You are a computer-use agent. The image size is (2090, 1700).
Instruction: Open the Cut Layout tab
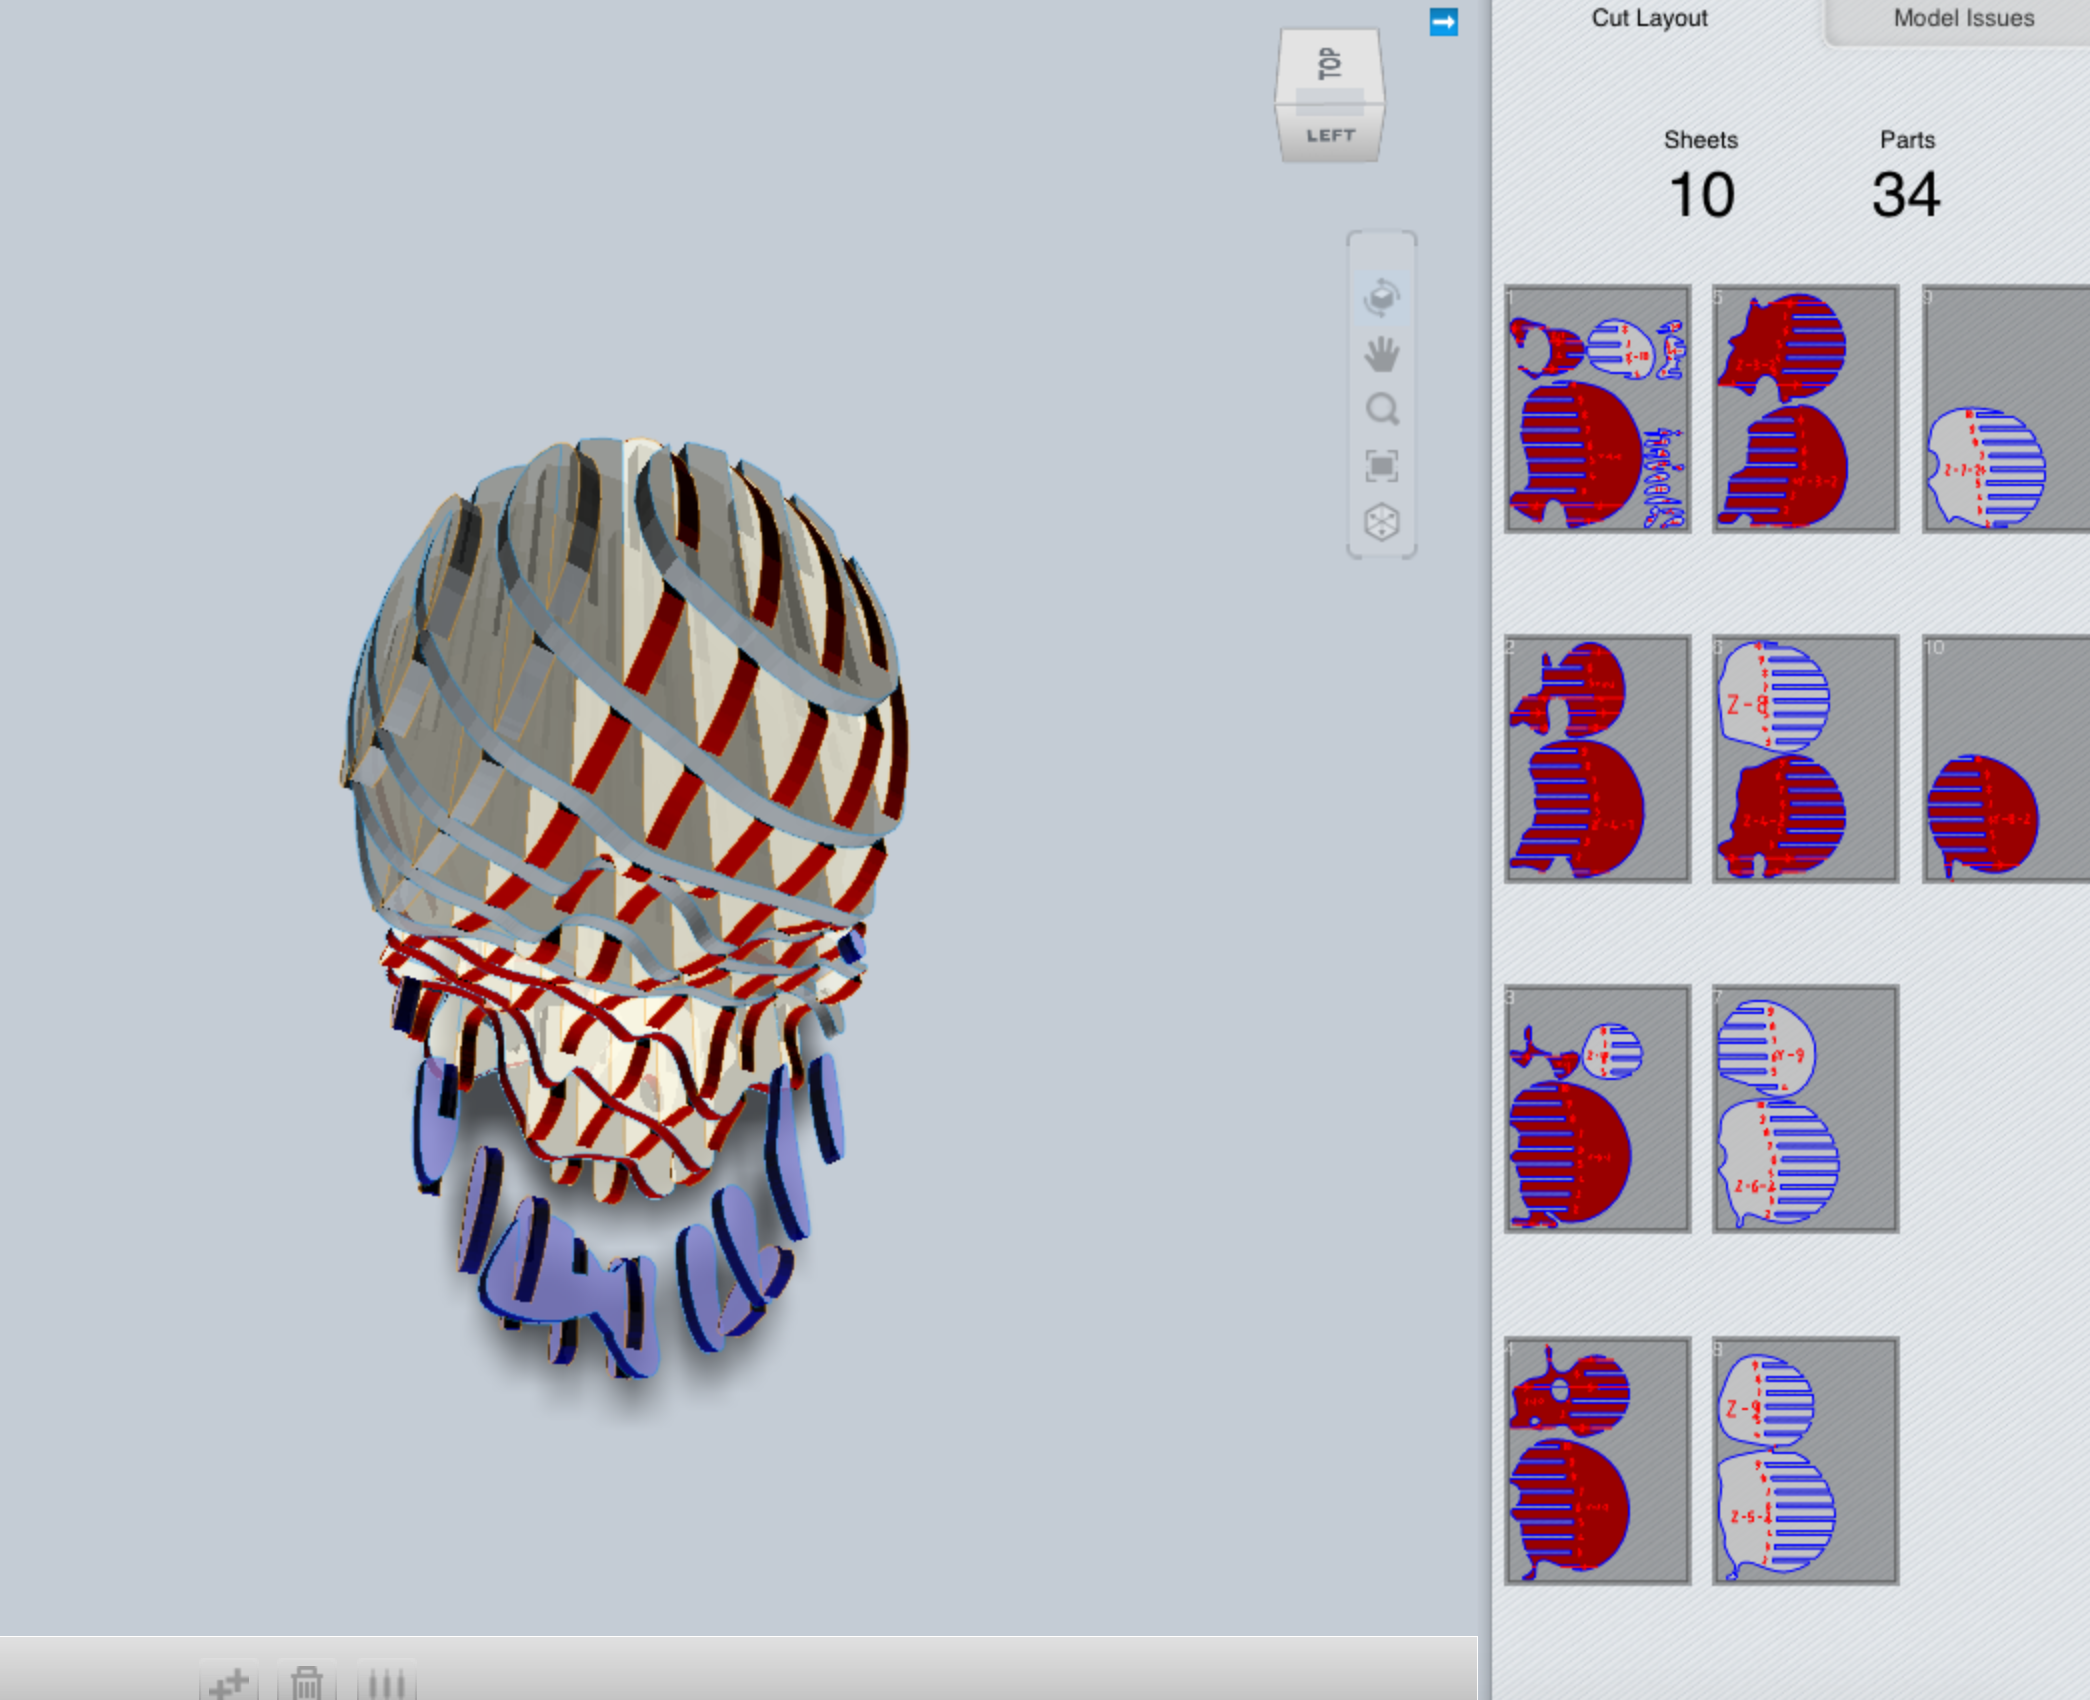(x=1649, y=18)
